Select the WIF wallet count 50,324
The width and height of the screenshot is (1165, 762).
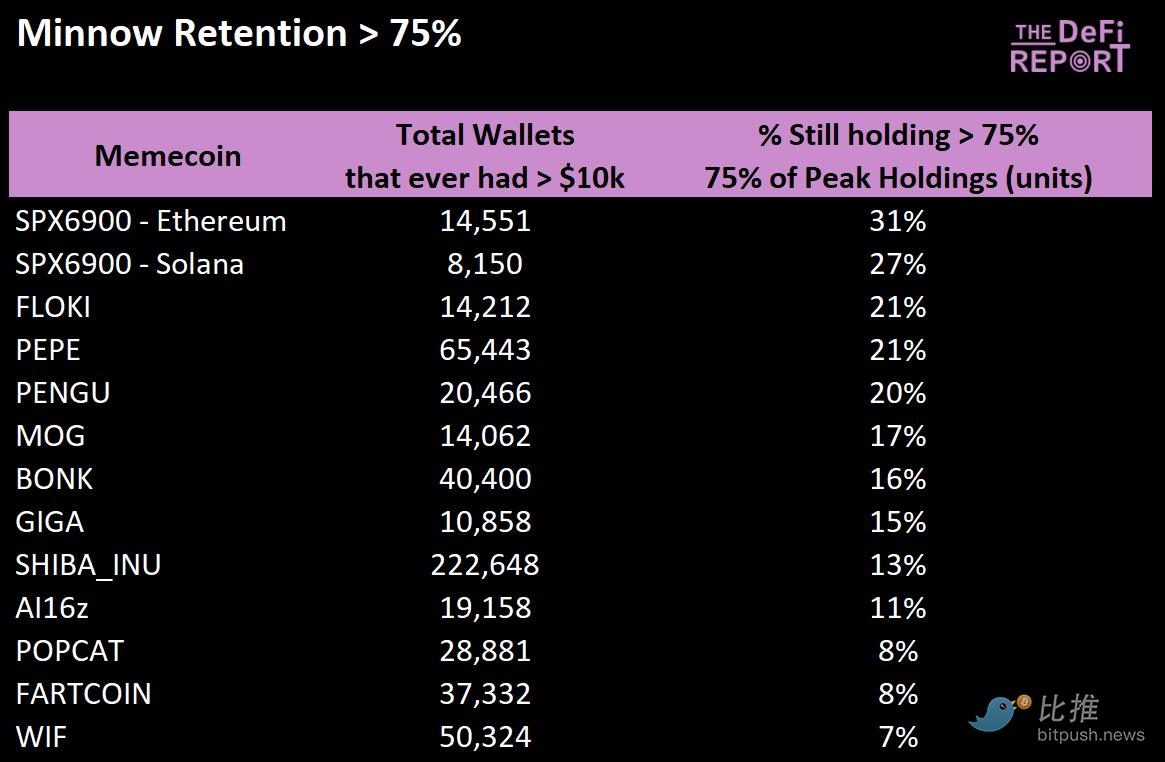pos(485,737)
